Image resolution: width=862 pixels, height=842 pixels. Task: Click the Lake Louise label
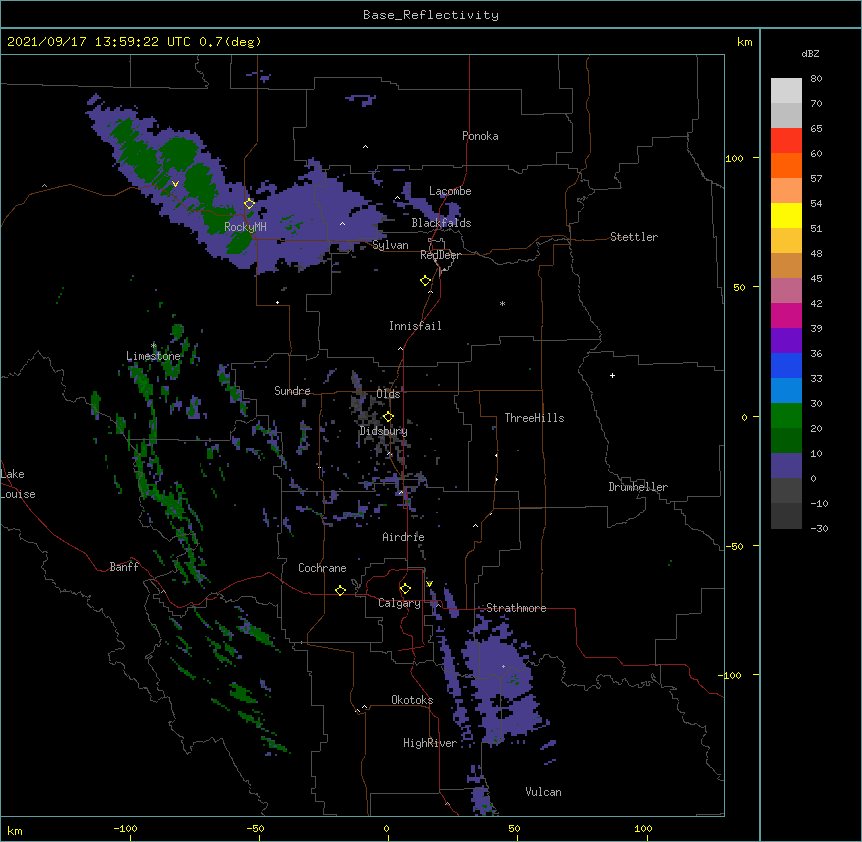pos(18,484)
